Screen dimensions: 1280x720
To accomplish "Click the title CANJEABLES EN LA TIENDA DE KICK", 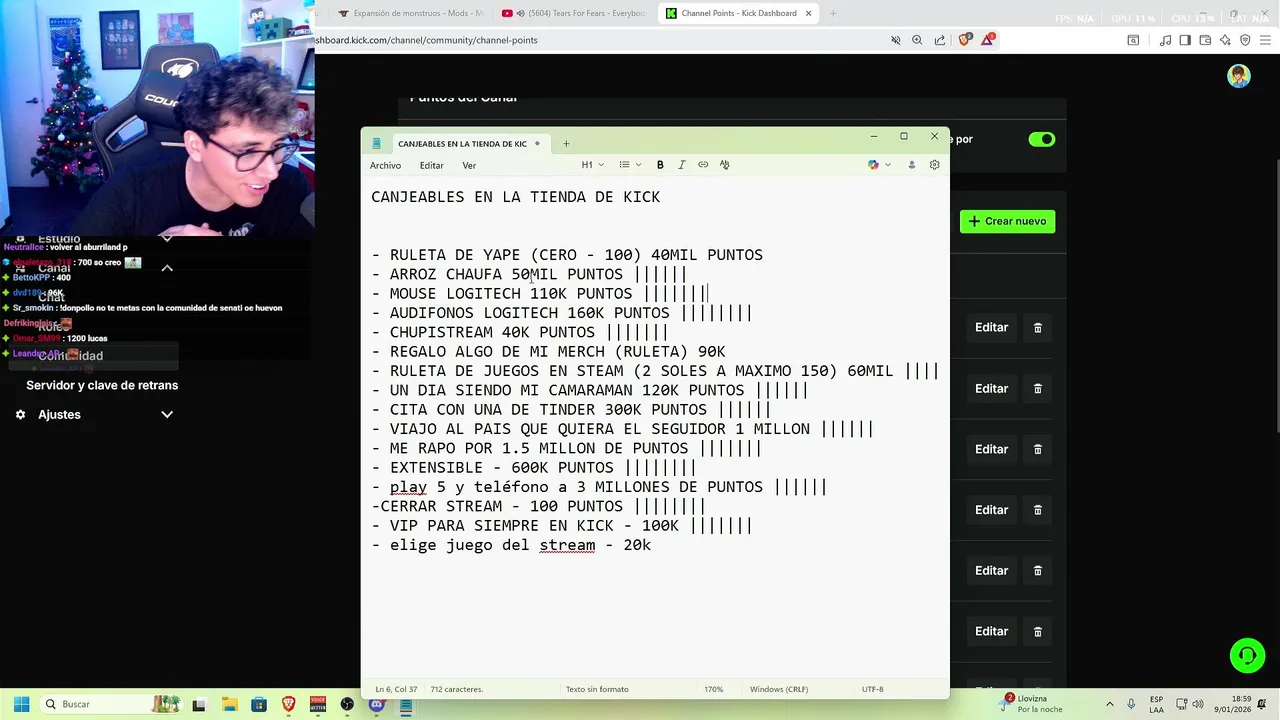I will coord(515,197).
